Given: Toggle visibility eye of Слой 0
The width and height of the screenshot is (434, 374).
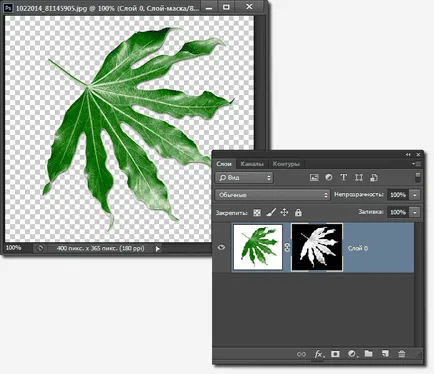Looking at the screenshot, I should pyautogui.click(x=222, y=247).
